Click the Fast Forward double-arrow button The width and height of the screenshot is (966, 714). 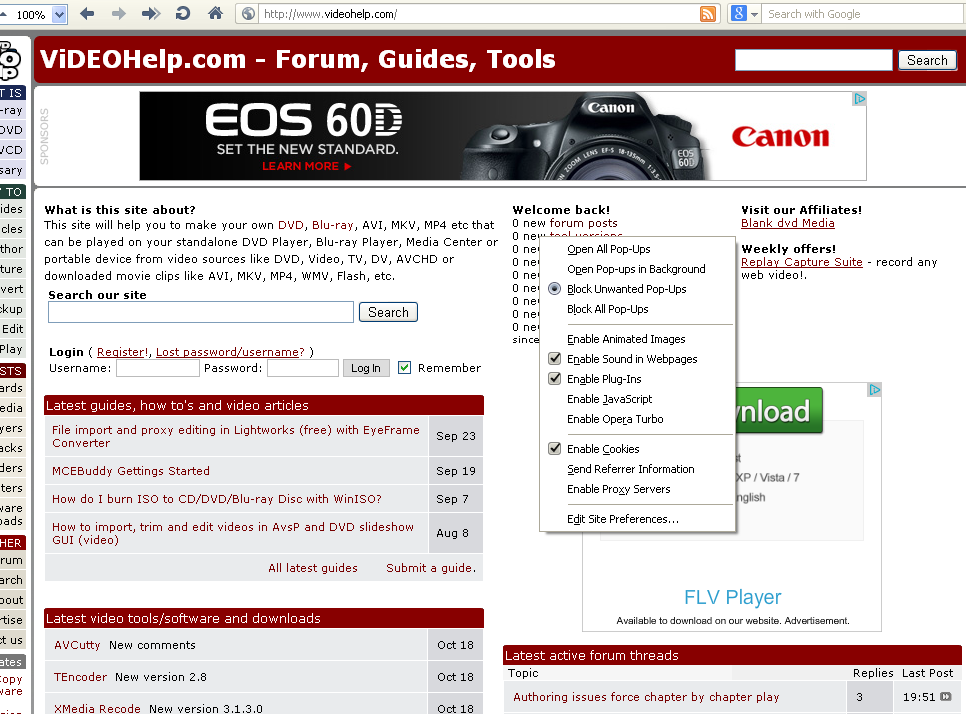point(150,14)
